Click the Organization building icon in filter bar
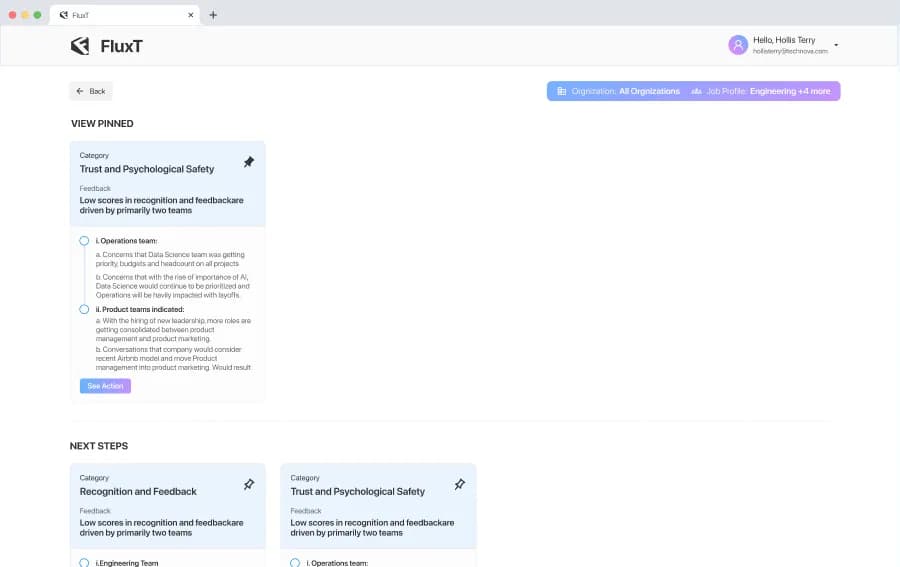The image size is (900, 567). coord(561,91)
